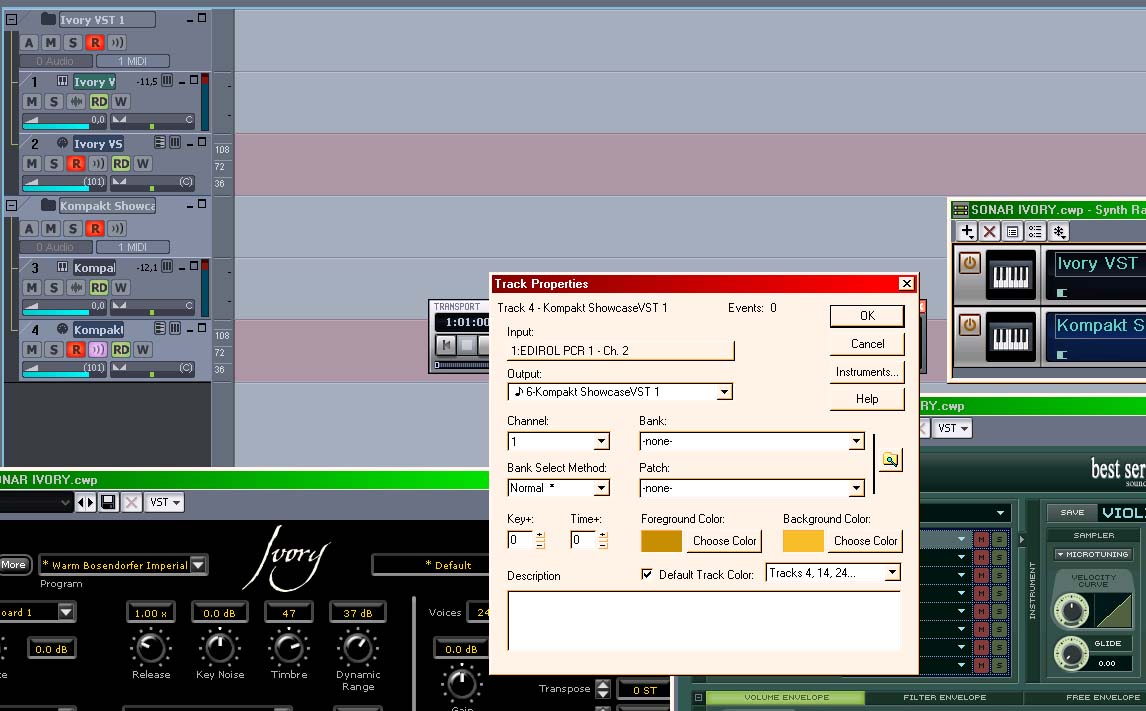Open VST dropdown in Ivory window toolbar
This screenshot has height=711, width=1146.
(x=164, y=502)
